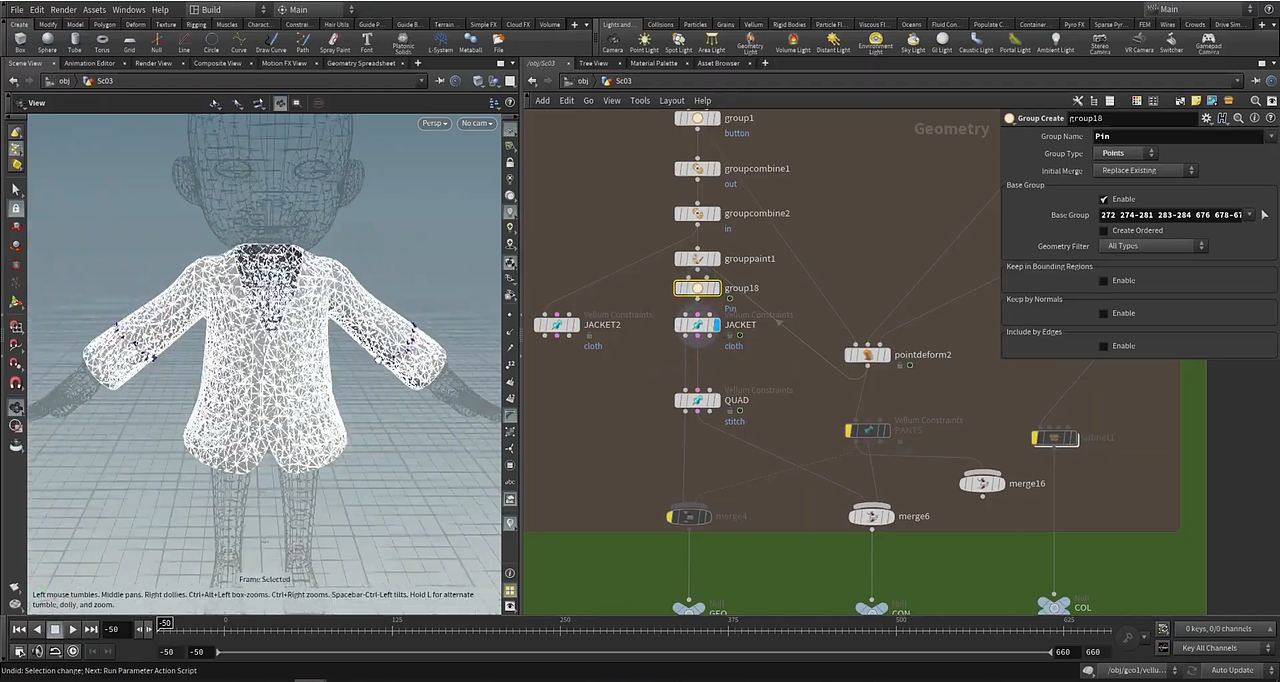Open the Windows menu
The image size is (1280, 682).
tap(128, 10)
